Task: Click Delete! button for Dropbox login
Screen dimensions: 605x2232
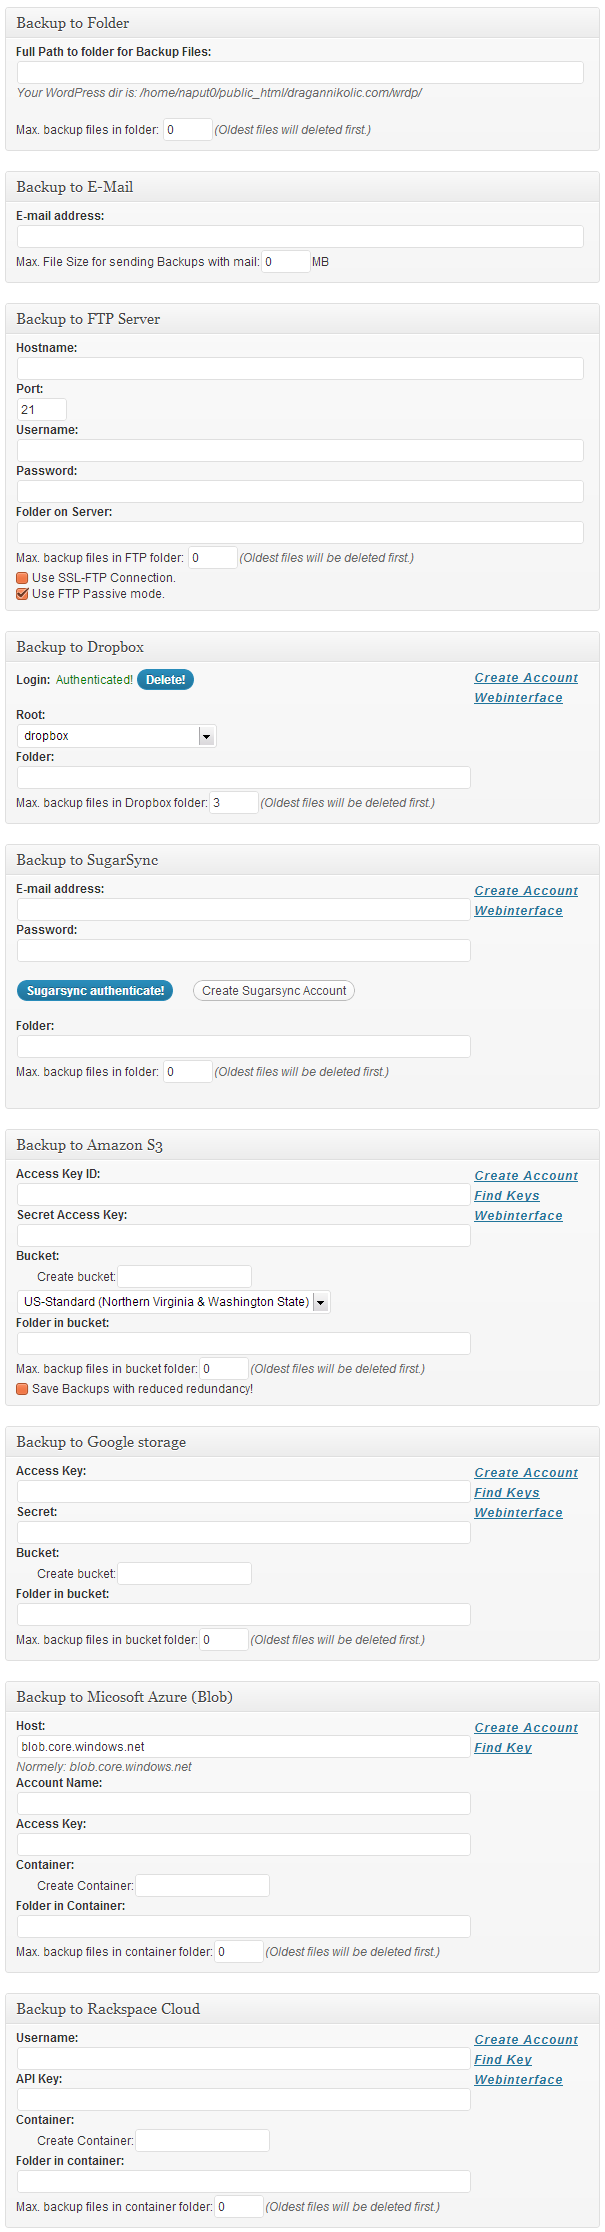Action: click(x=165, y=680)
